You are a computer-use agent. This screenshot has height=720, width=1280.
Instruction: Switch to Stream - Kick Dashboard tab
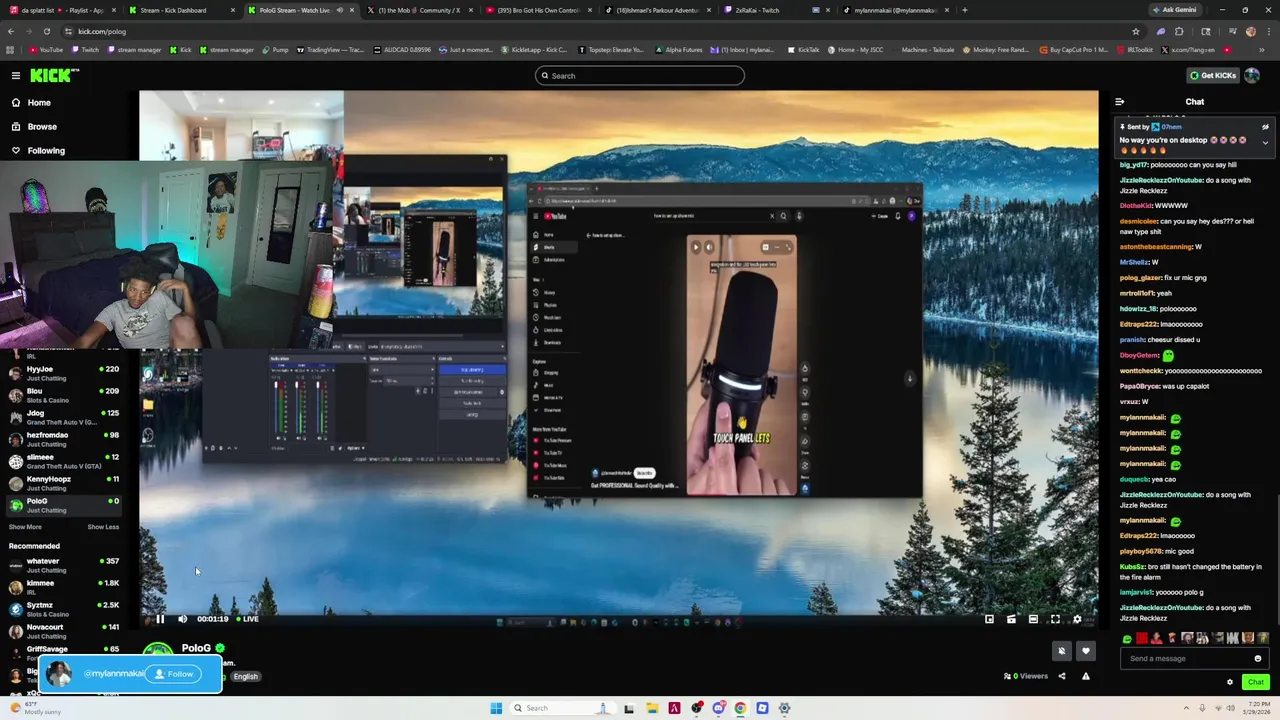click(180, 10)
